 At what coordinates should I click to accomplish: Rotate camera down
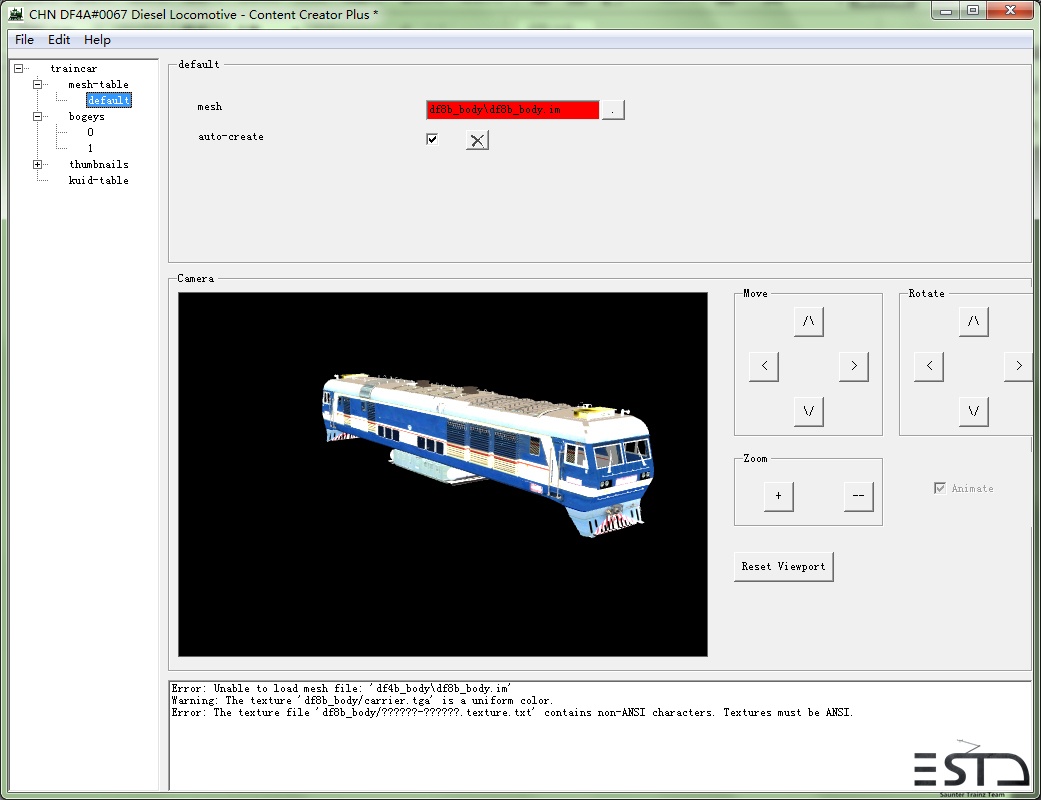[x=973, y=411]
